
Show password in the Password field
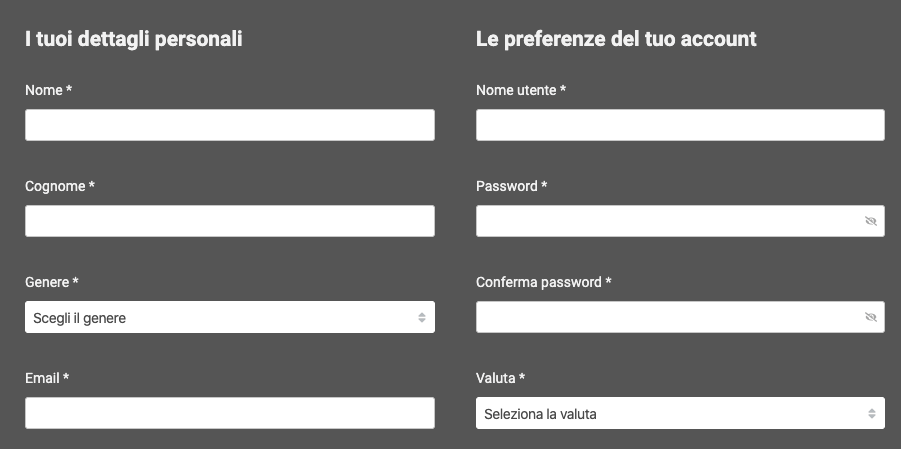tap(871, 221)
